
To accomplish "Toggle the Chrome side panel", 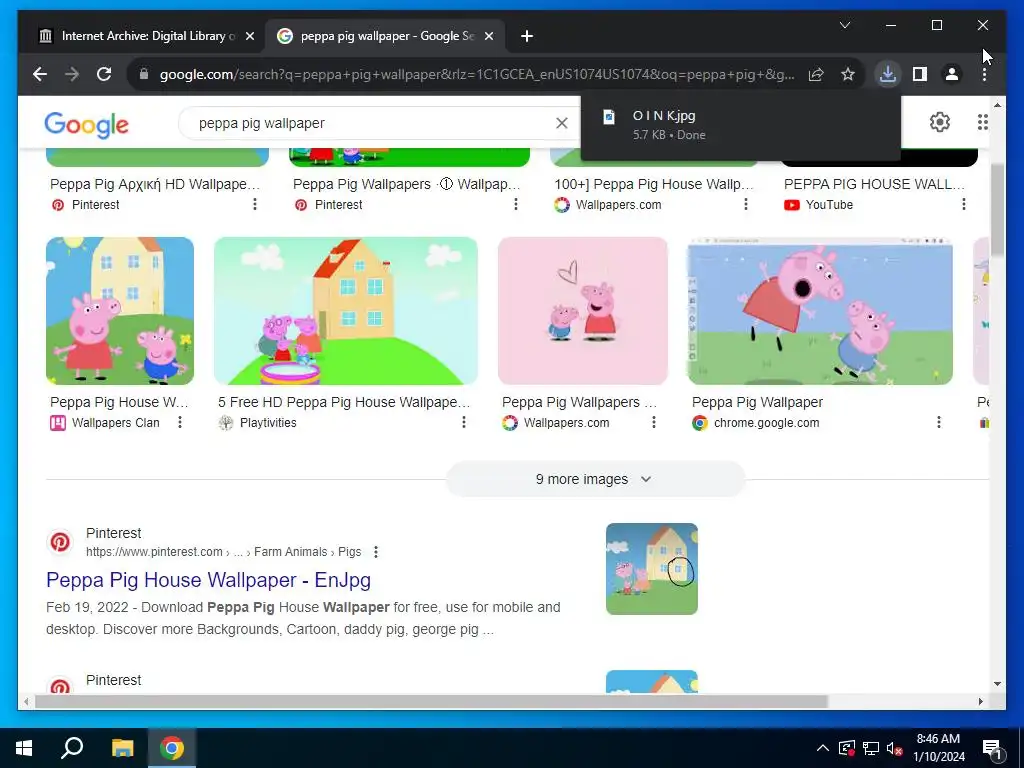I will (920, 74).
